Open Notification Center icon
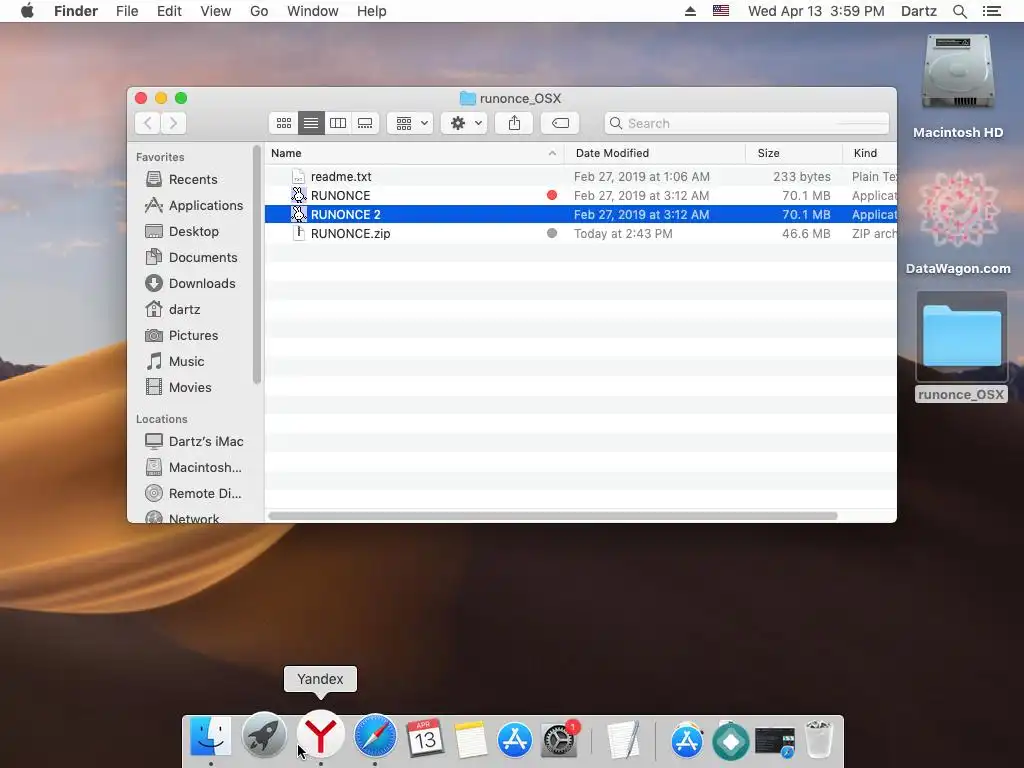Screen dimensions: 1024x768 pos(992,11)
